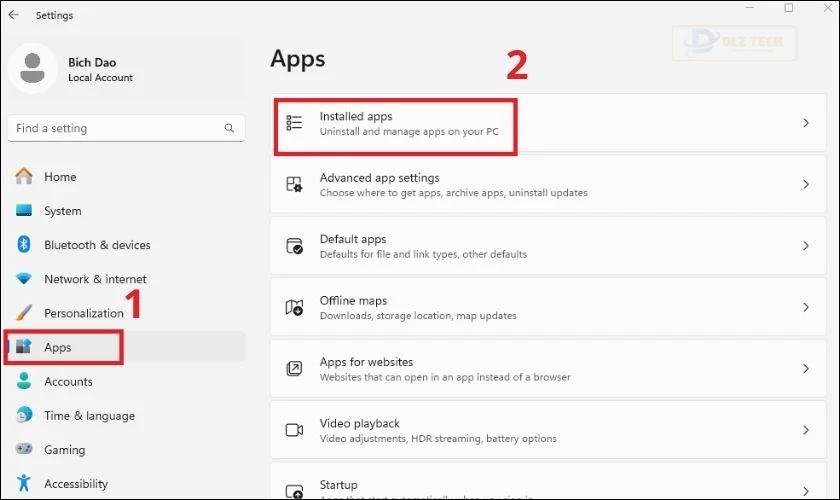Click the Video playback camera icon
This screenshot has height=500, width=840.
coord(294,430)
